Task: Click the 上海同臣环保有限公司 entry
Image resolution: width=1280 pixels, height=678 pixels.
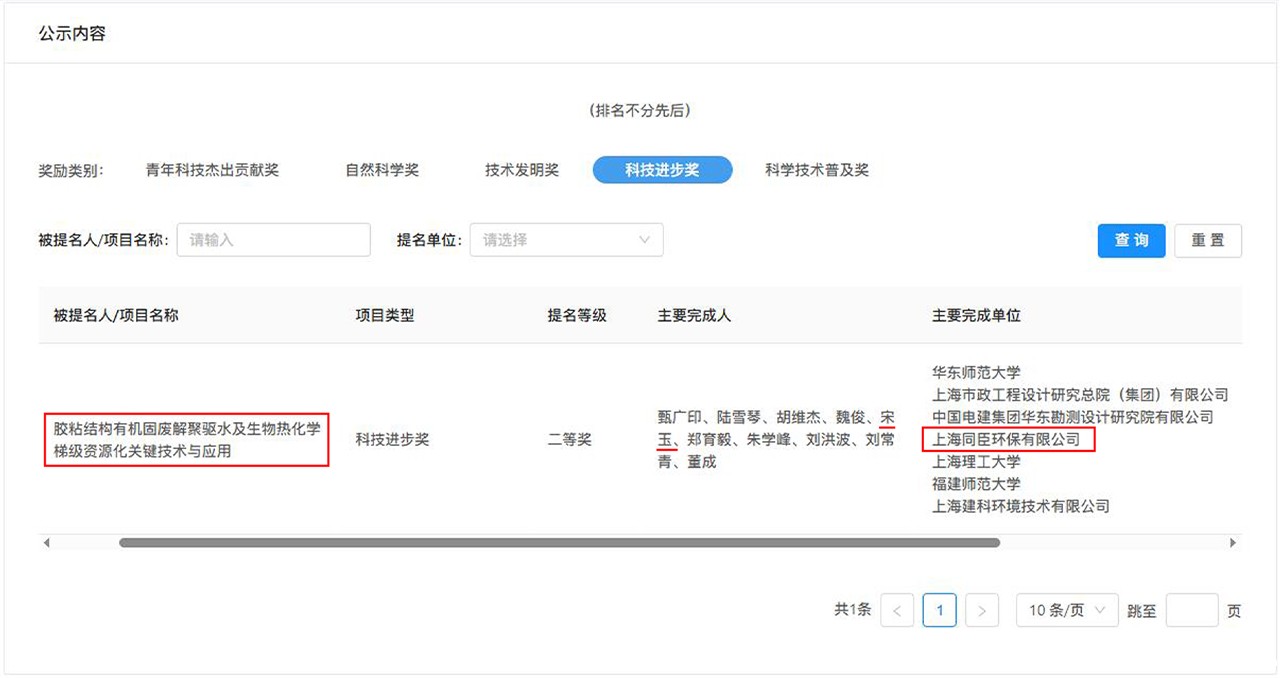Action: pyautogui.click(x=1007, y=439)
